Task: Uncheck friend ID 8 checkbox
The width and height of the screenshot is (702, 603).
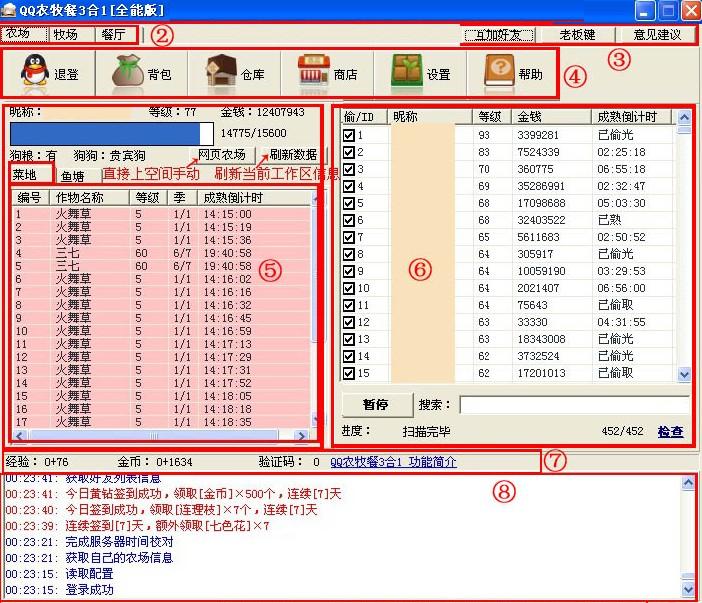Action: tap(348, 254)
